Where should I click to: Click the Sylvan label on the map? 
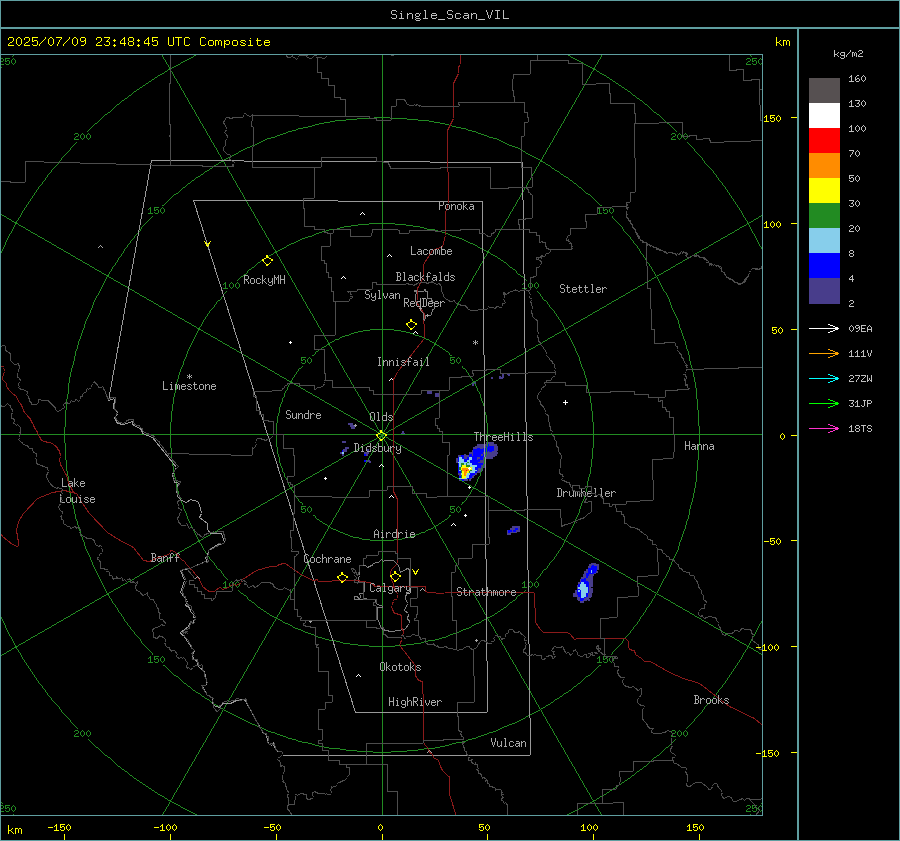tap(382, 295)
